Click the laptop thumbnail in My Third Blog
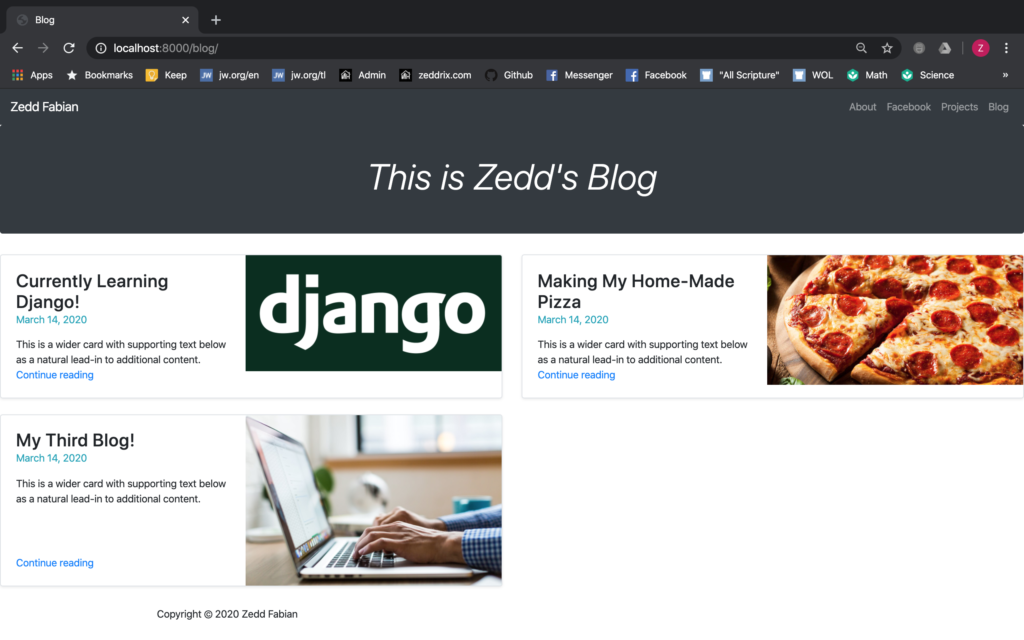1024x640 pixels. 374,500
